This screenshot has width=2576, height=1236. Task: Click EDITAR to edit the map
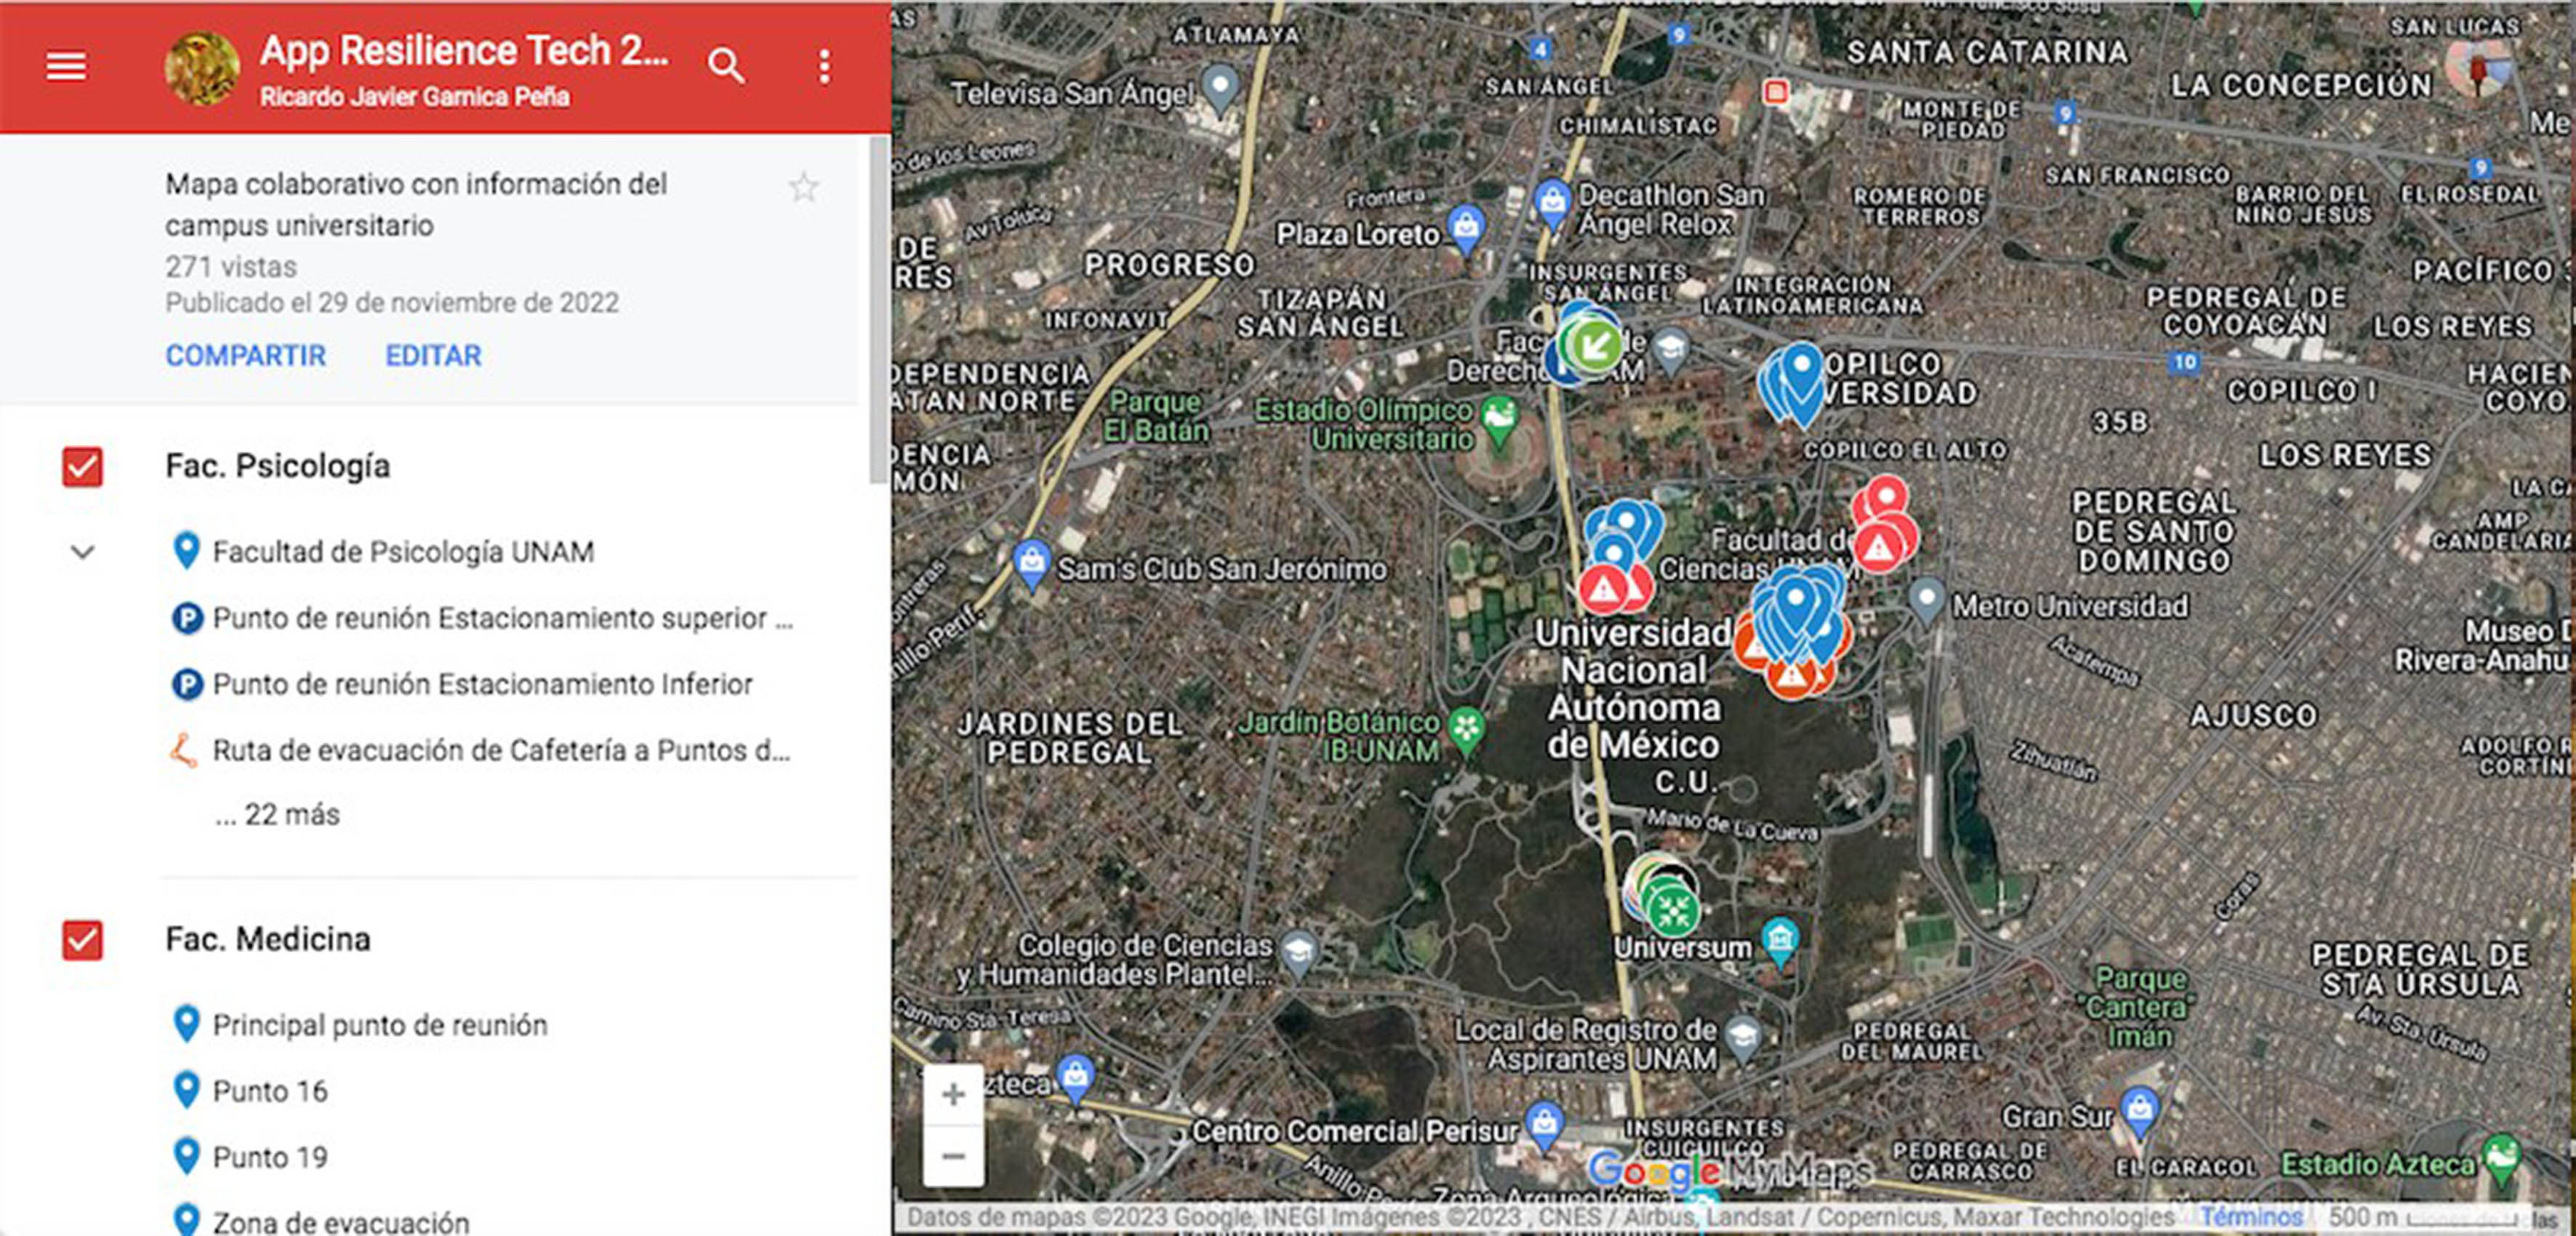point(433,355)
